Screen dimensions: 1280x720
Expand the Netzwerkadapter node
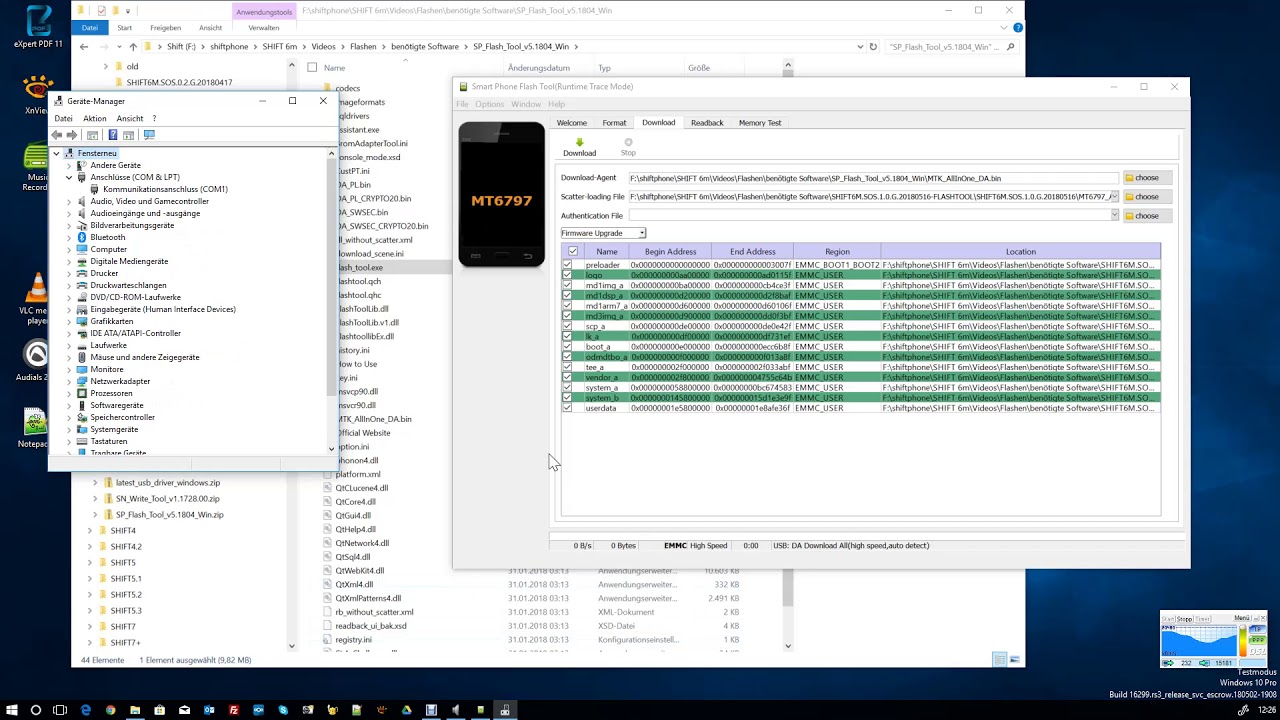click(69, 381)
